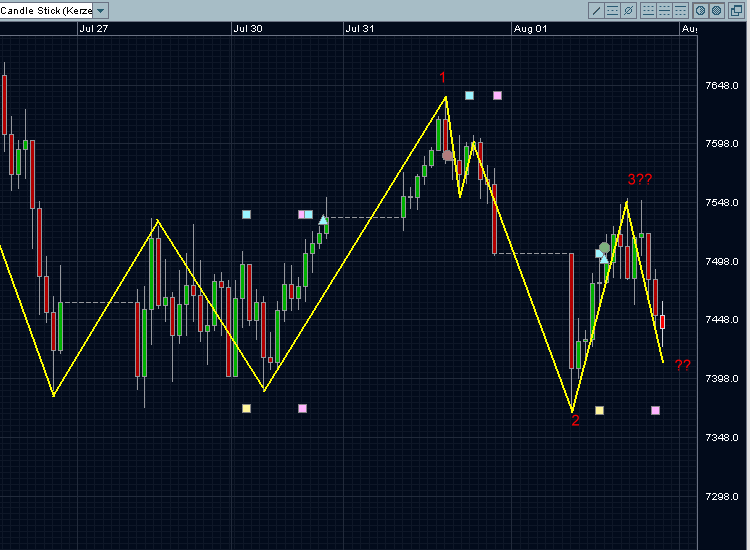Click the Candle Stick chart type combo box
Screen dimensions: 750x550
48,10
